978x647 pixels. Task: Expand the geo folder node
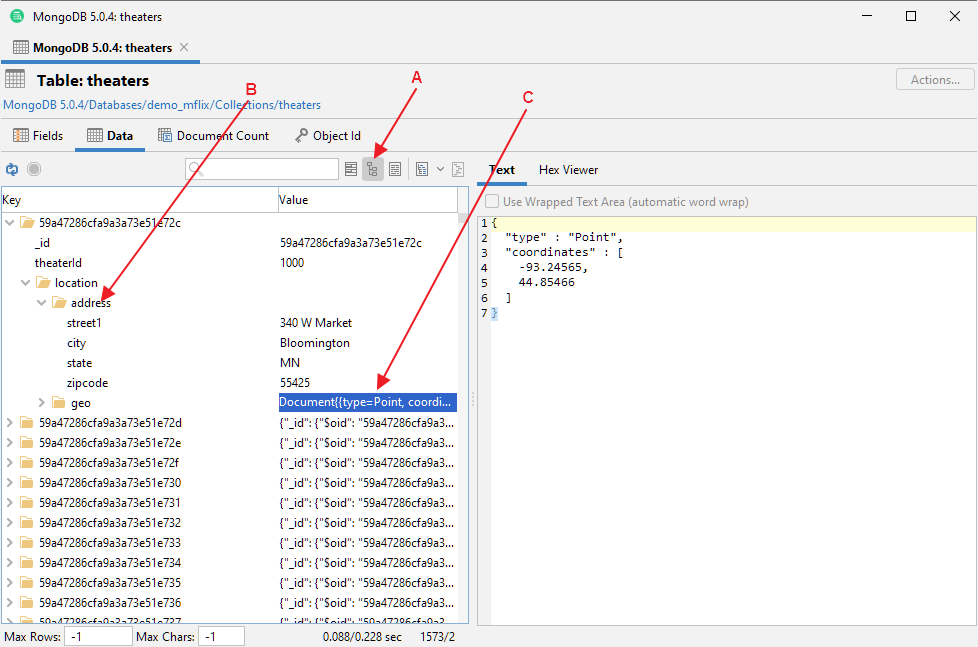pos(41,402)
